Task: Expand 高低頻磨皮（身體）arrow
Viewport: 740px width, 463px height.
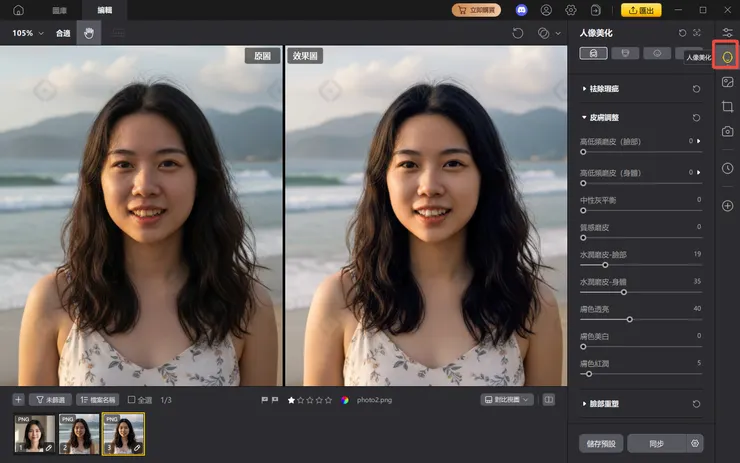Action: coord(699,172)
